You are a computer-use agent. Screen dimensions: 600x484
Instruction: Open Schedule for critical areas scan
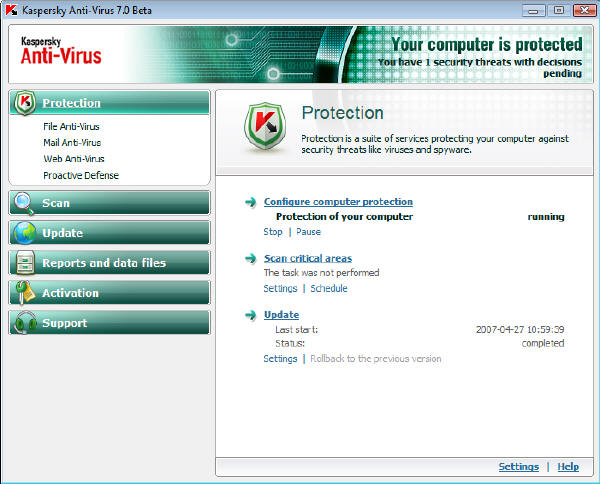coord(329,288)
